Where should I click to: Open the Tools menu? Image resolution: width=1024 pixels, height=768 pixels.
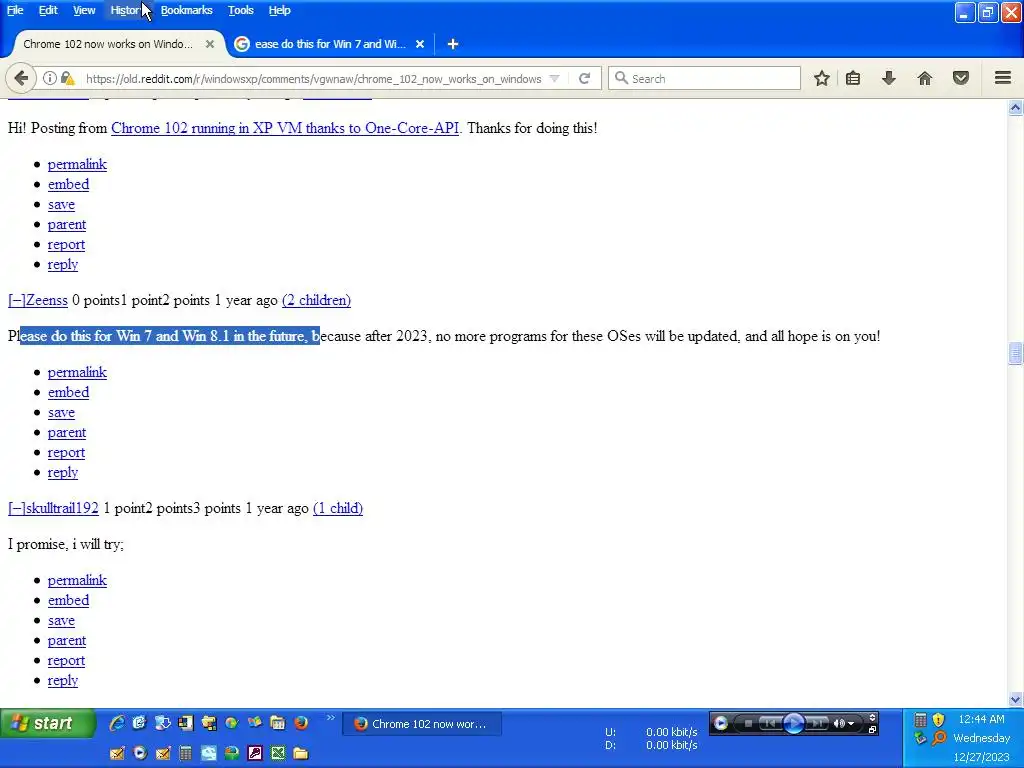pyautogui.click(x=240, y=10)
